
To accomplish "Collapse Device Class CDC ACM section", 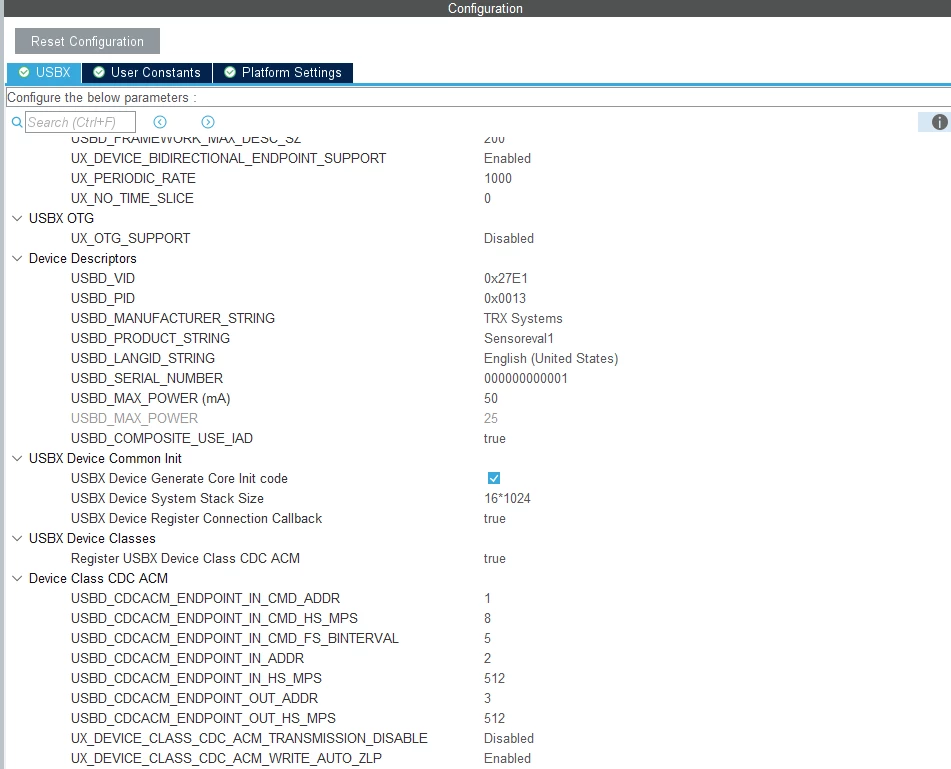I will (17, 579).
